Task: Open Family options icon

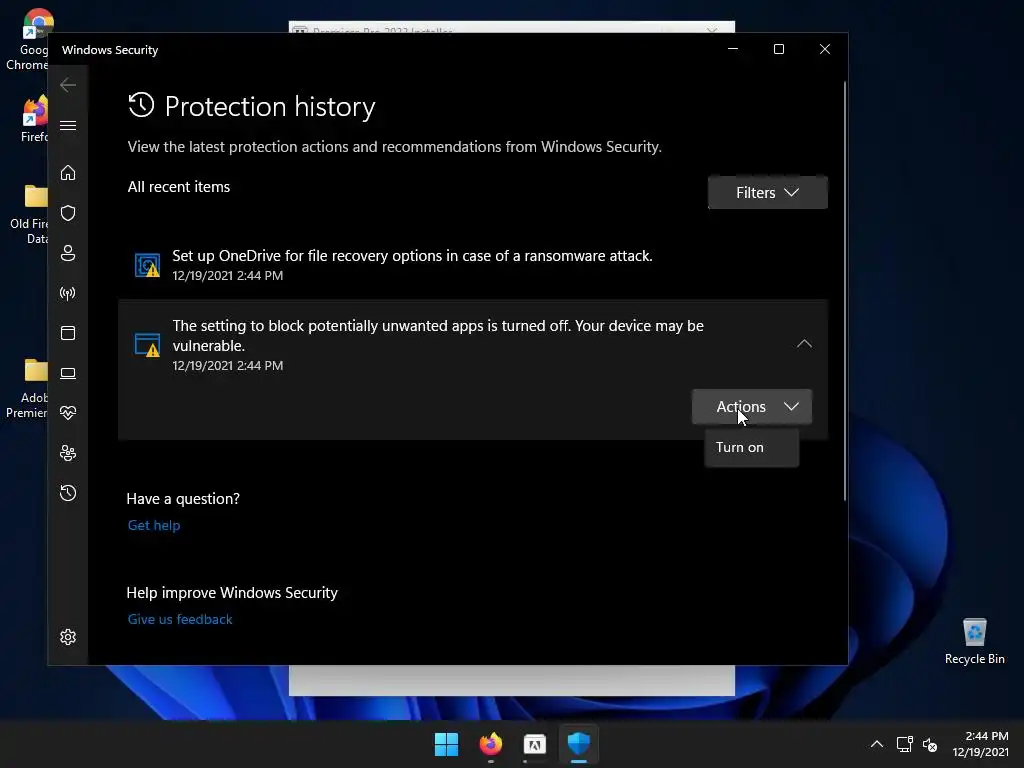Action: tap(68, 453)
